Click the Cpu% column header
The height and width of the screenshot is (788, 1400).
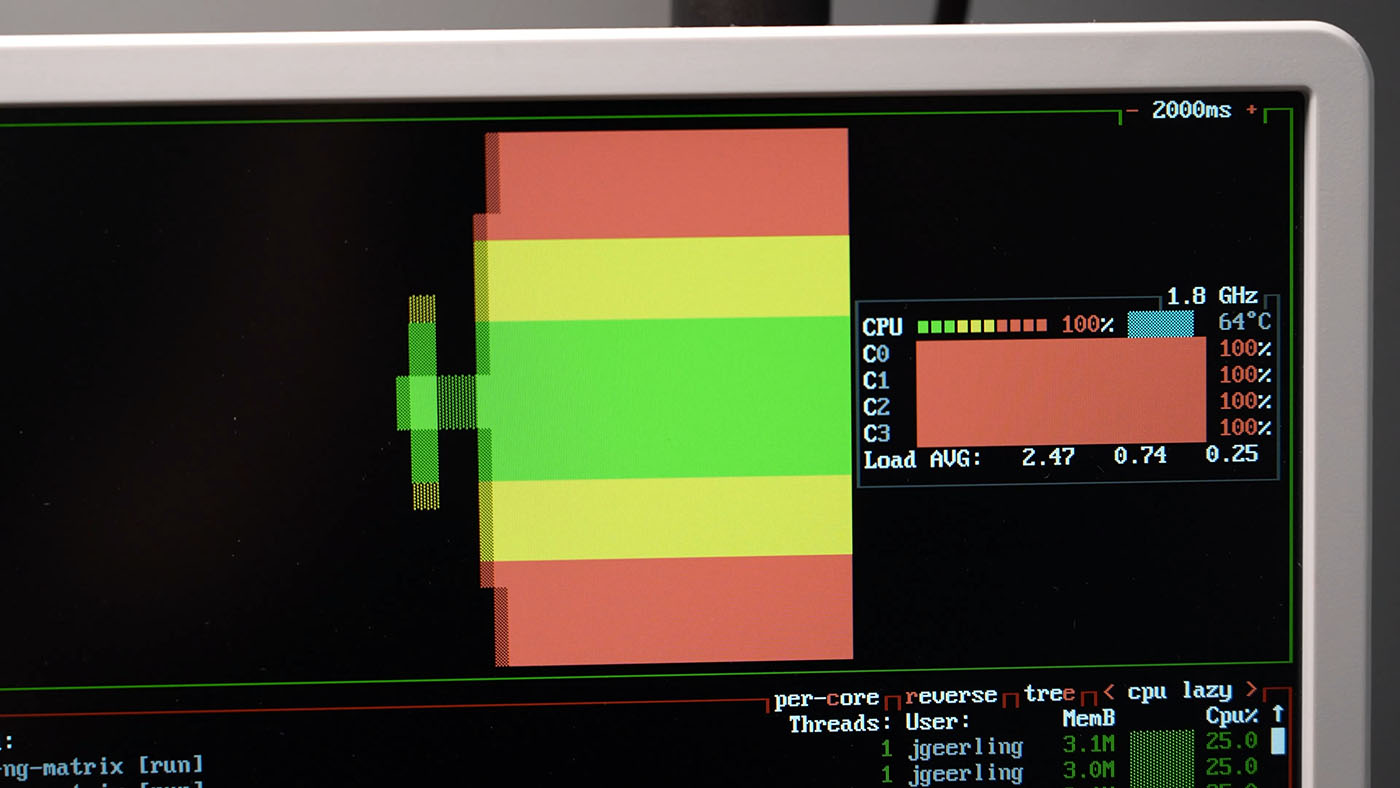(1232, 716)
